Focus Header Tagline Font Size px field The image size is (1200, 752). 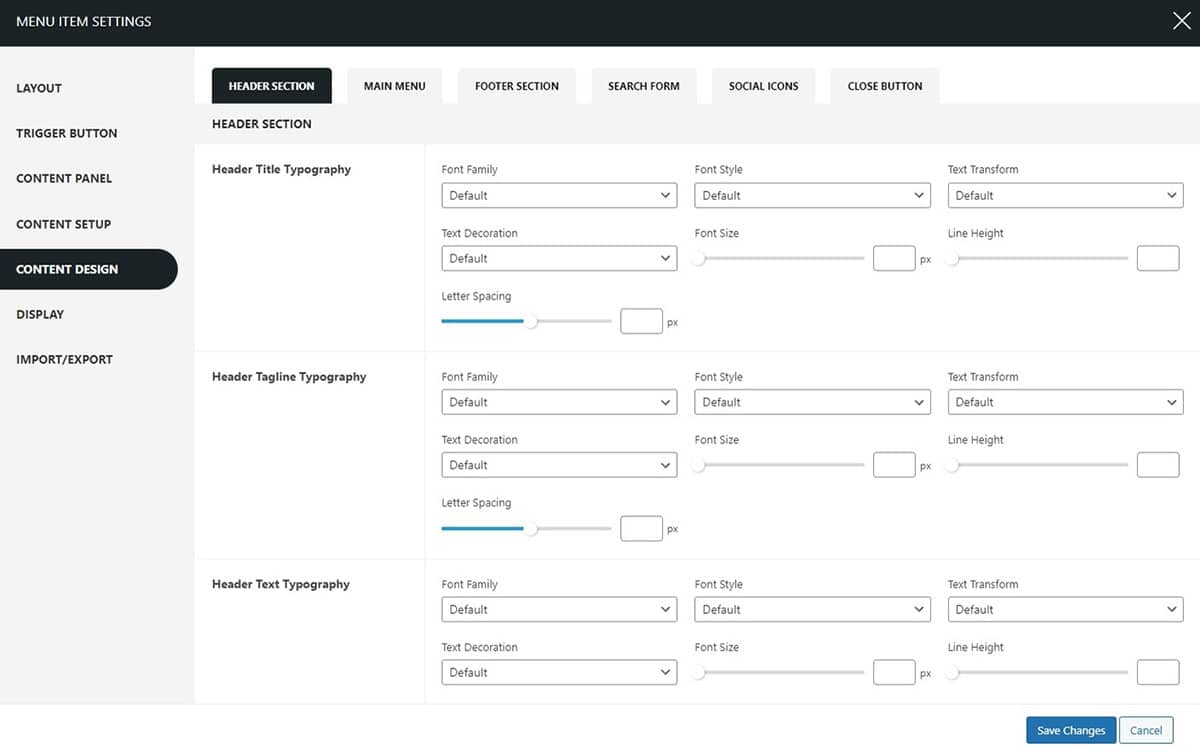click(894, 465)
